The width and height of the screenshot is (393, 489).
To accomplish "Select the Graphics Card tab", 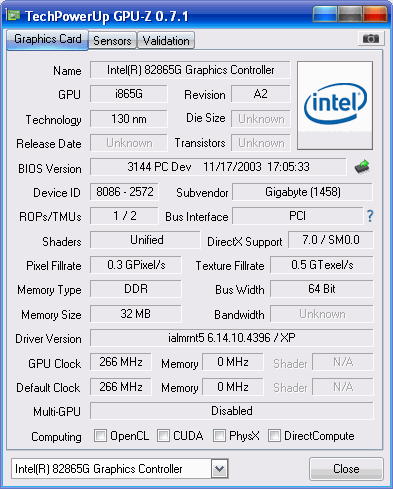I will point(47,39).
